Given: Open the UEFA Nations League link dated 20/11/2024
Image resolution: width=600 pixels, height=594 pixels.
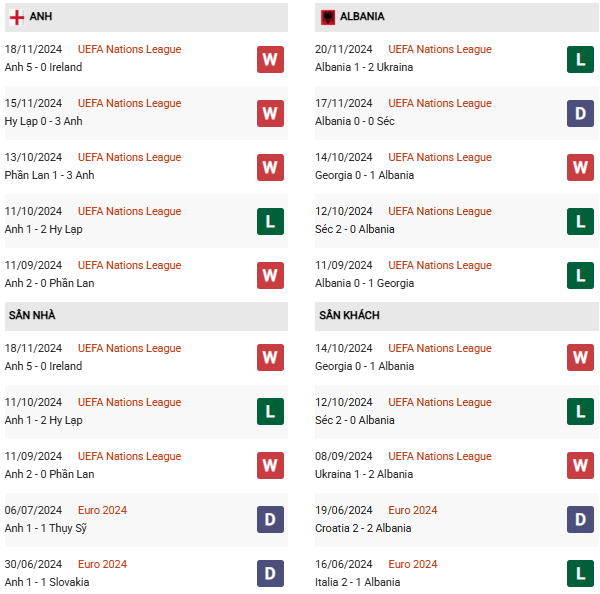Looking at the screenshot, I should tap(440, 49).
